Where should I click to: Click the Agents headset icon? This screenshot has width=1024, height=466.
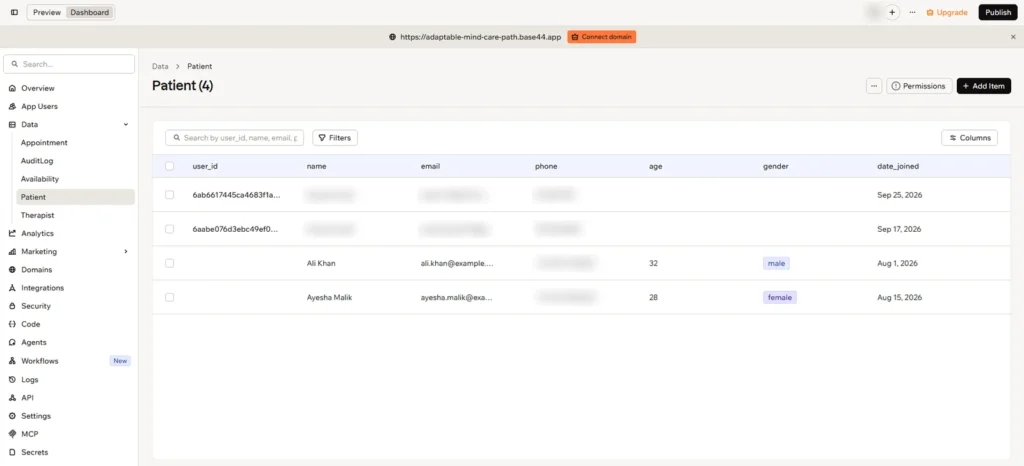(x=12, y=342)
